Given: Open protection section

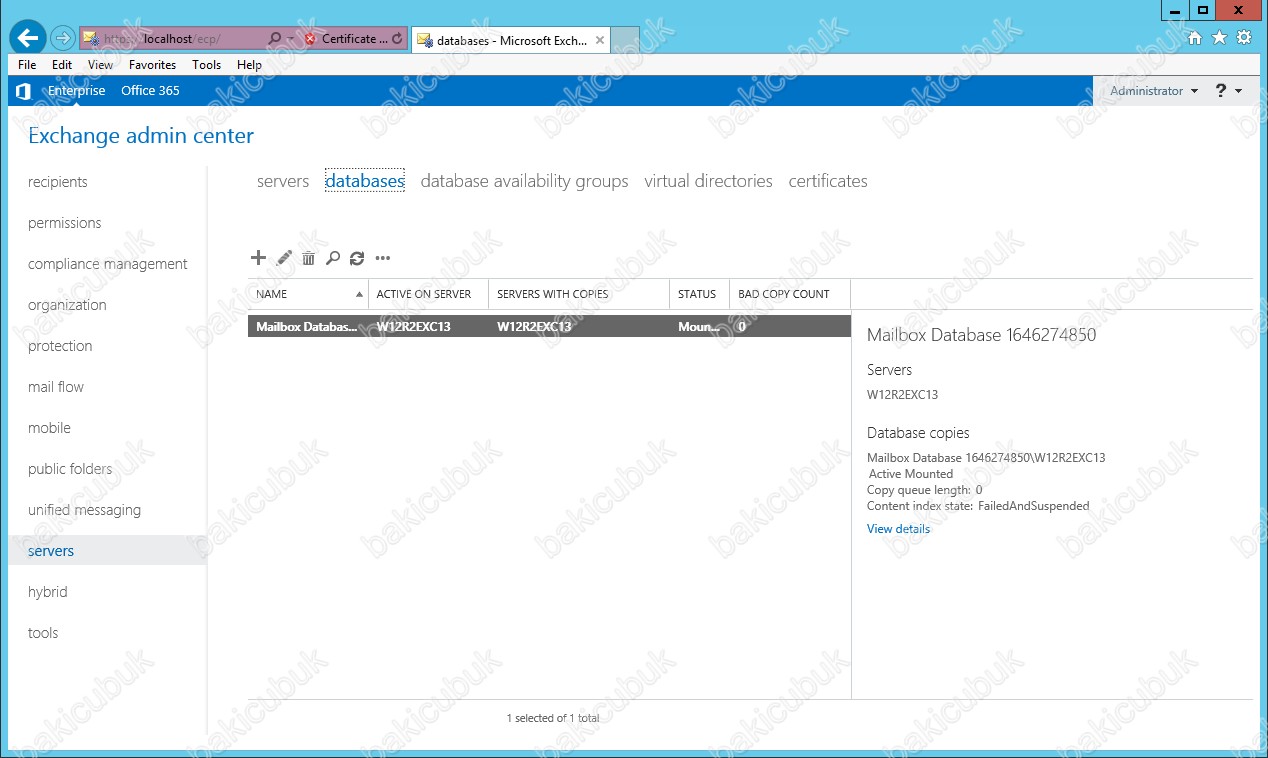Looking at the screenshot, I should (60, 346).
